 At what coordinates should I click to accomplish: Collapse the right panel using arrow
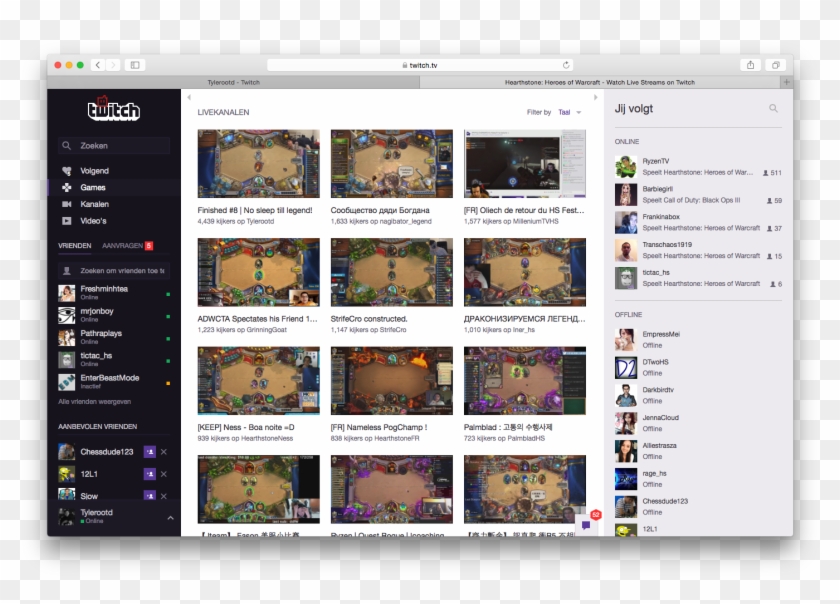597,97
